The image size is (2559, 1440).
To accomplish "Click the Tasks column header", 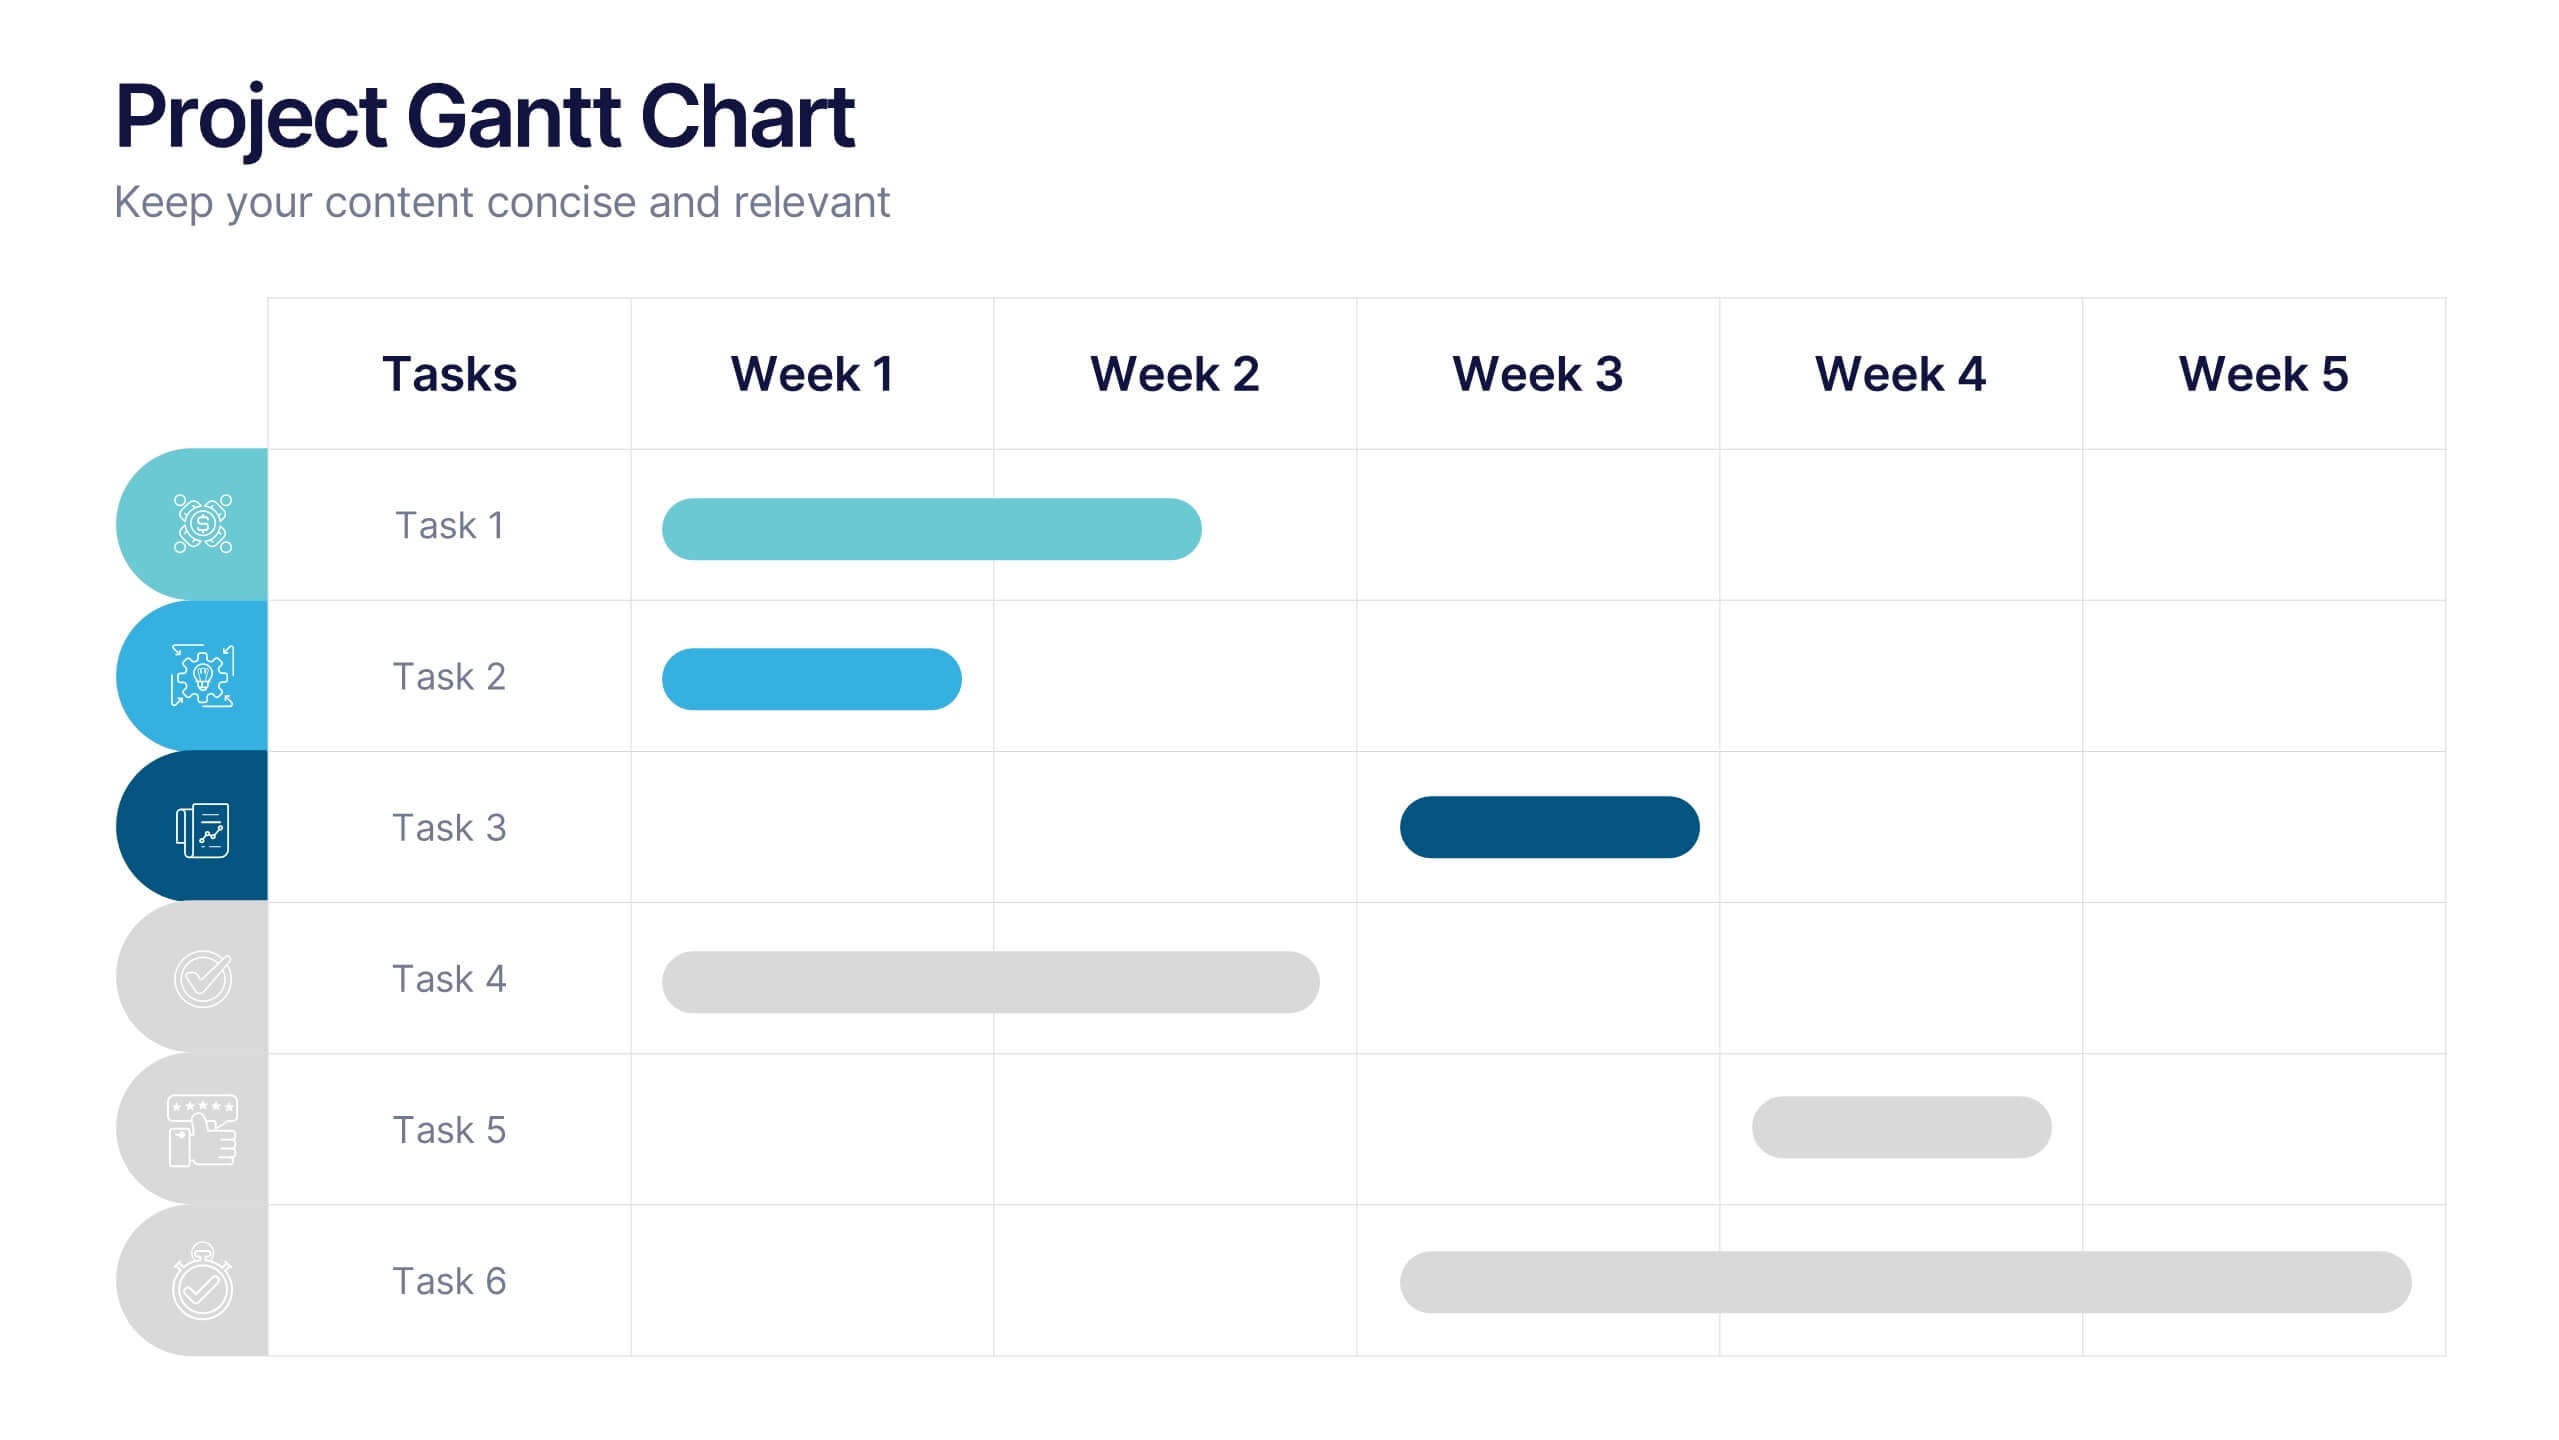I will point(449,374).
